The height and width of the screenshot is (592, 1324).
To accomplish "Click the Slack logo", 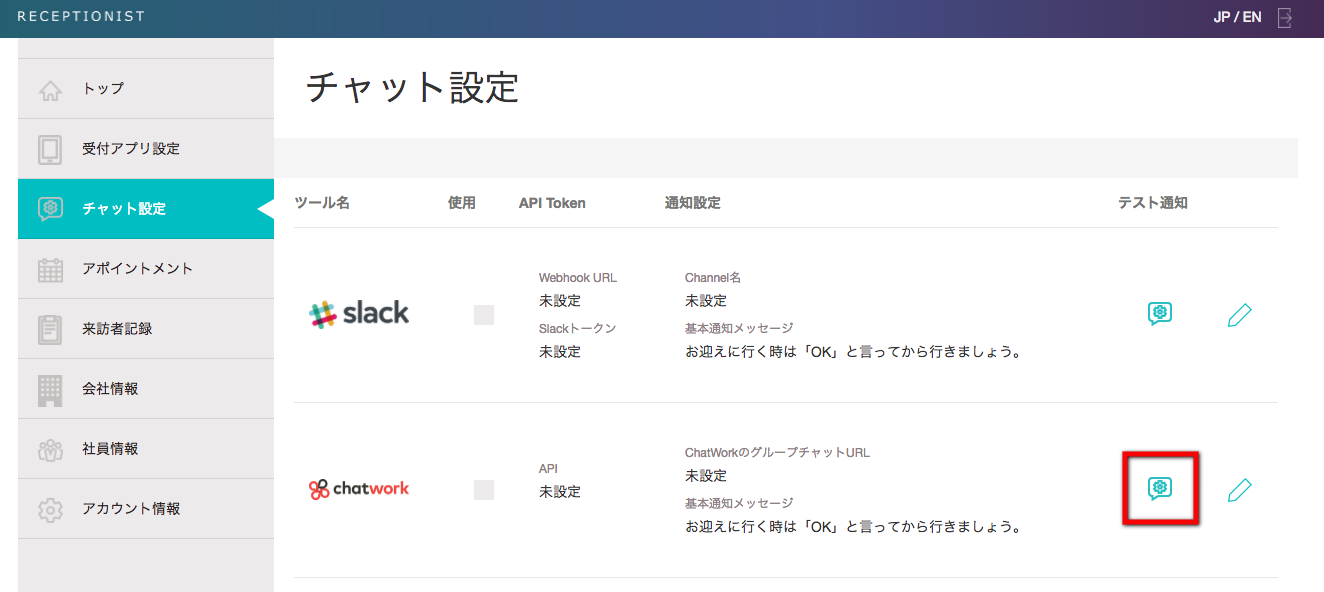I will pos(359,314).
